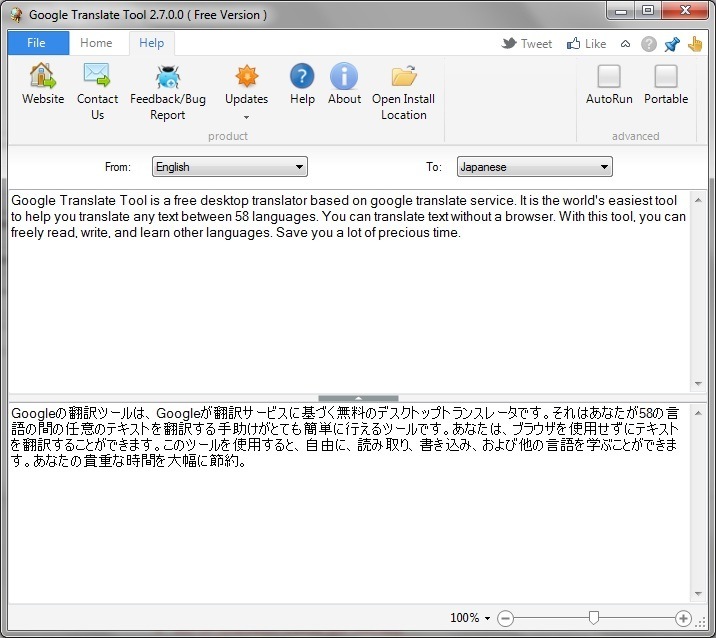Click the zoom slider handle
This screenshot has height=638, width=716.
(594, 618)
